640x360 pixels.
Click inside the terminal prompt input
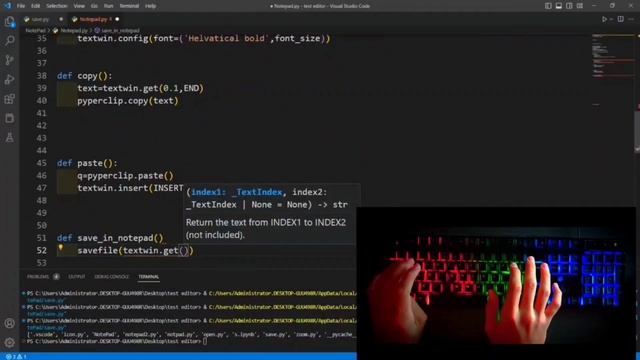coord(205,341)
